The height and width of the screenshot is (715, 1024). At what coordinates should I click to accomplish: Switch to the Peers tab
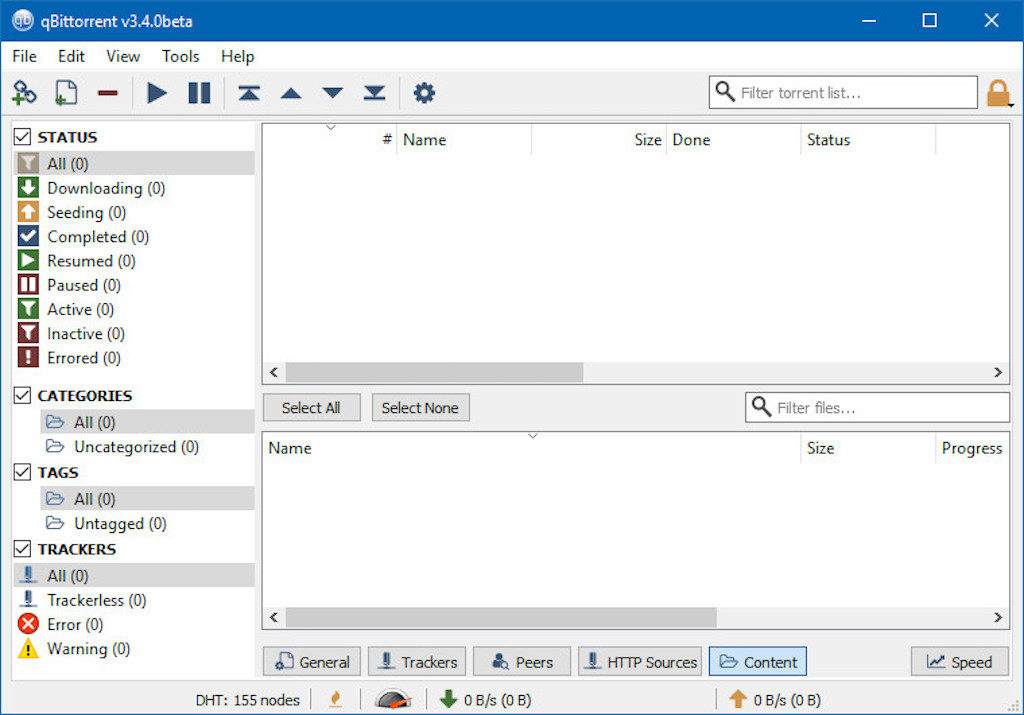(522, 661)
